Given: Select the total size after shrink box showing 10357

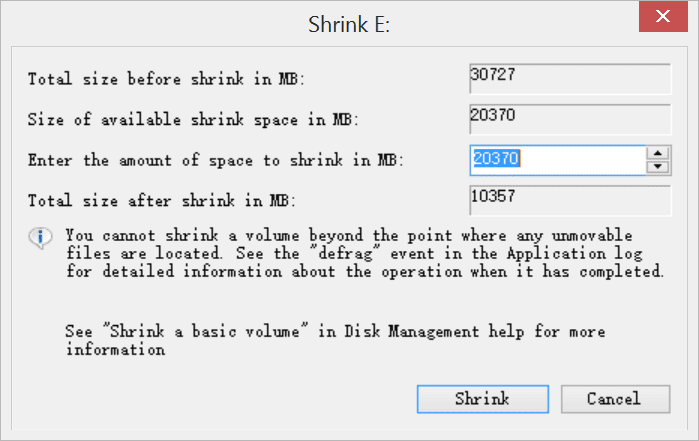Looking at the screenshot, I should pos(570,201).
